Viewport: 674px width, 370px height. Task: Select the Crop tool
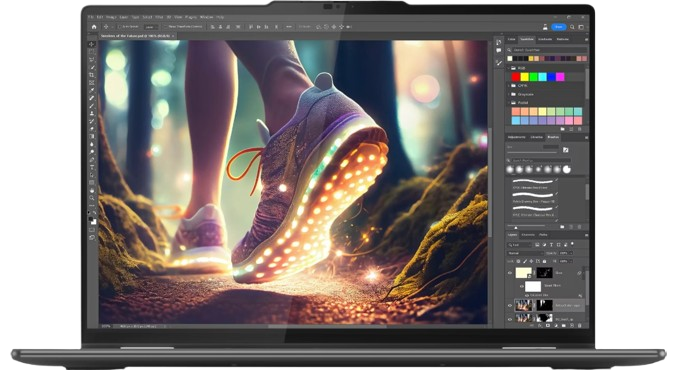coord(92,75)
